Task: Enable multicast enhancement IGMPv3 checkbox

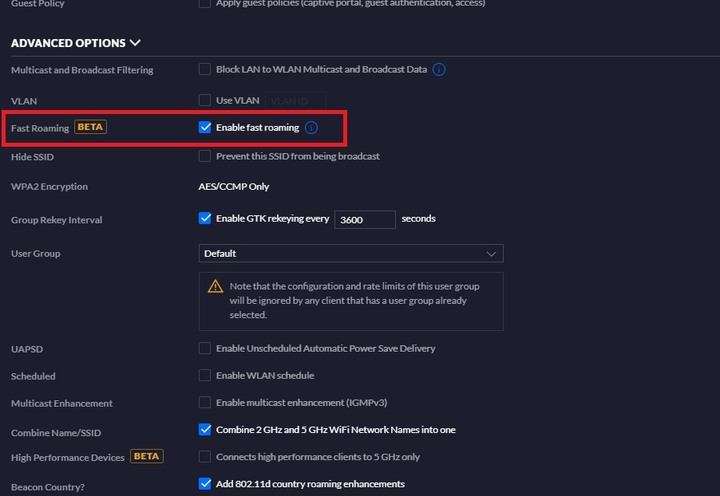Action: (205, 402)
